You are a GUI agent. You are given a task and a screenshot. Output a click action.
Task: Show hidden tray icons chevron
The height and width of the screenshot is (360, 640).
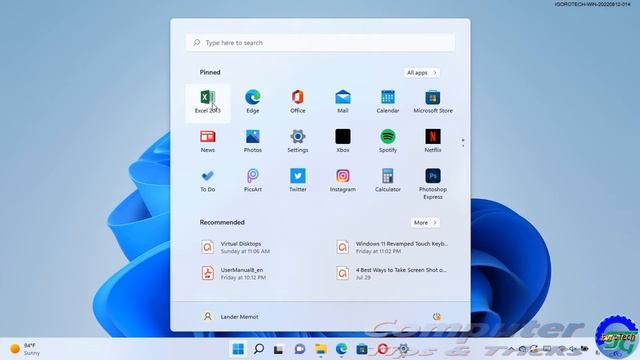pos(511,349)
